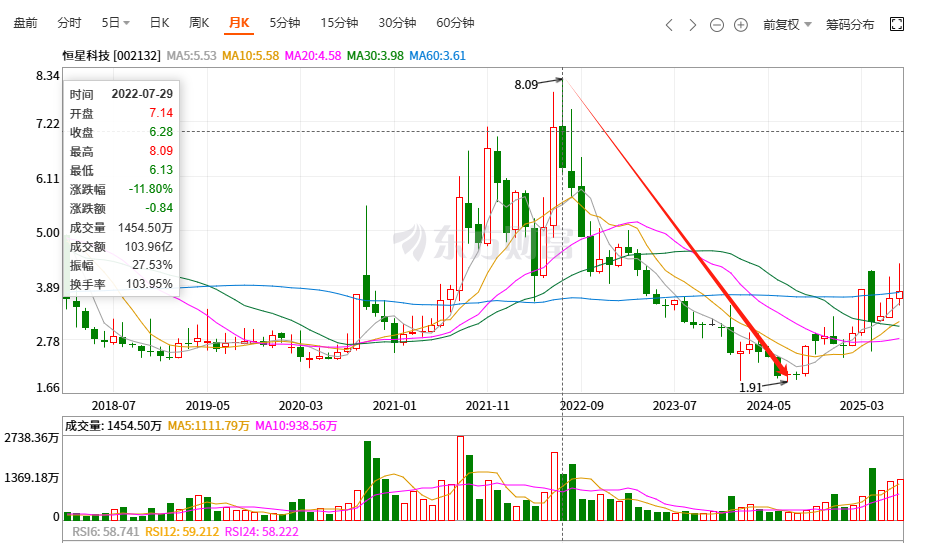The height and width of the screenshot is (543, 935).
Task: Click the RSI24: 58.222 indicator label
Action: tap(262, 532)
